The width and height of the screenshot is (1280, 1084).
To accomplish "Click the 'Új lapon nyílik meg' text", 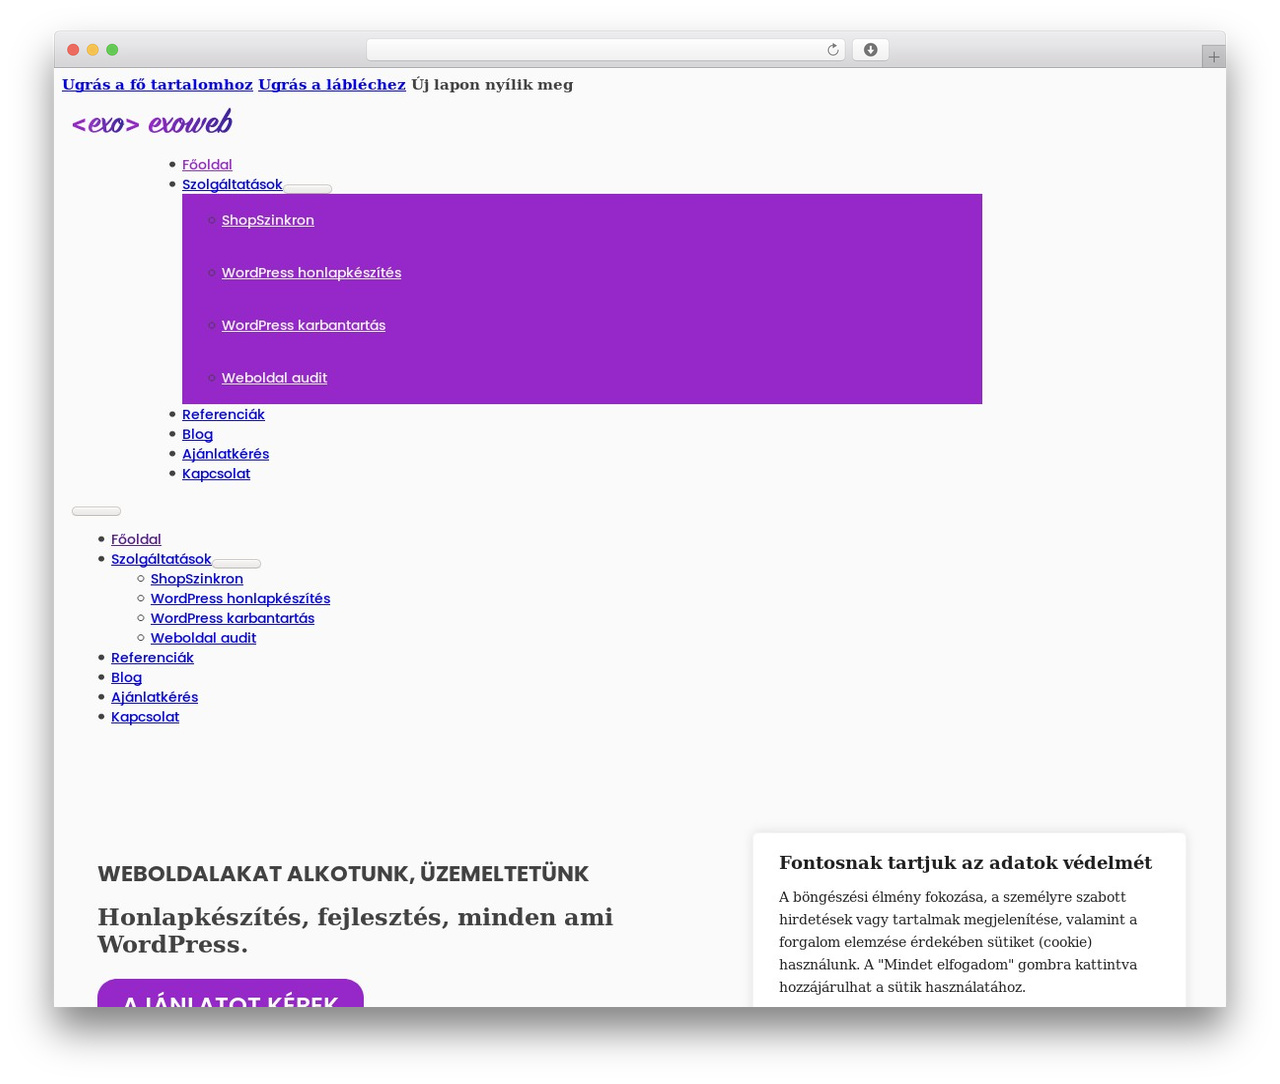I will (492, 85).
